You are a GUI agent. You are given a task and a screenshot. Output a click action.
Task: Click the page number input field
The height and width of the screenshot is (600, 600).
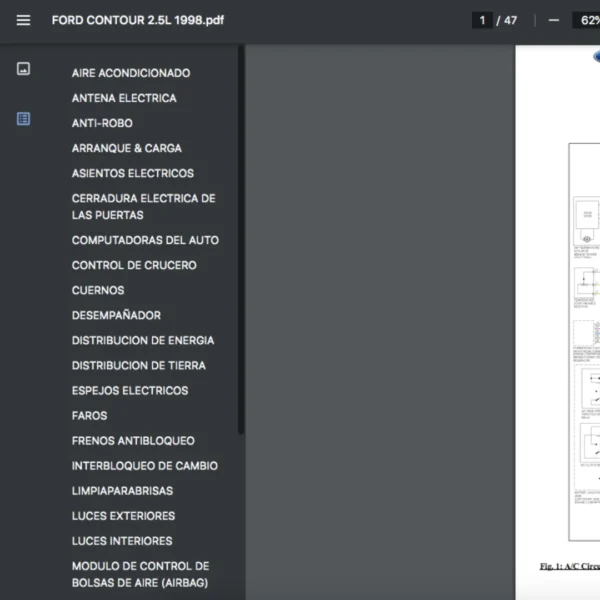(x=482, y=20)
